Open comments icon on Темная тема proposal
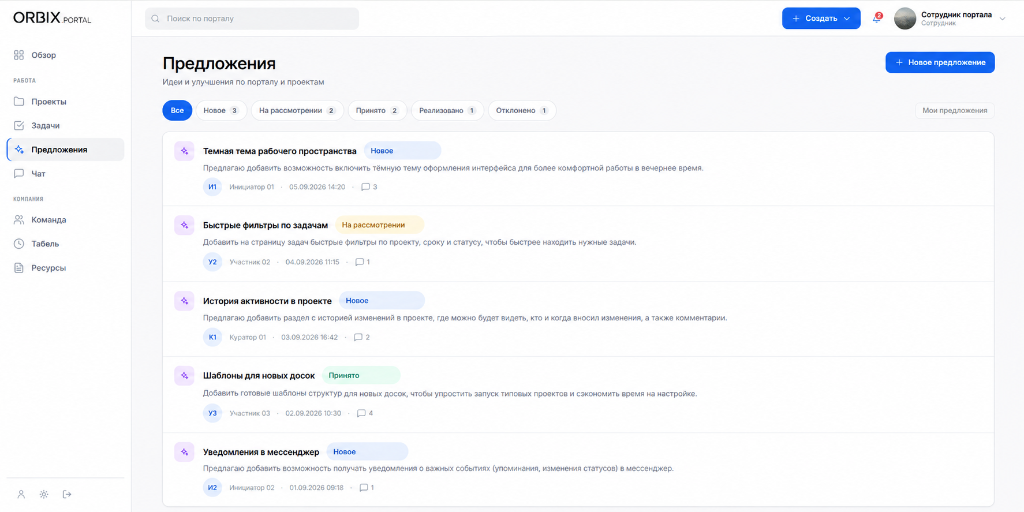1024x512 pixels. [x=365, y=187]
